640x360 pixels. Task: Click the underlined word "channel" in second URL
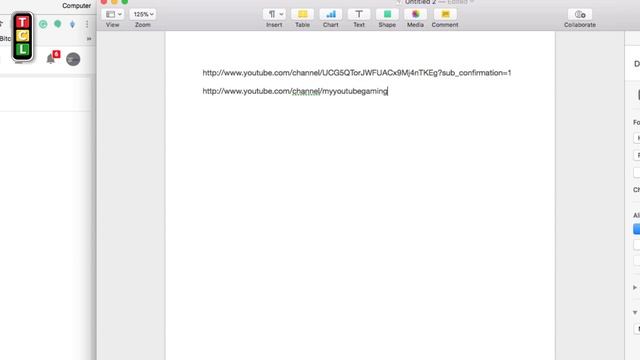pyautogui.click(x=306, y=91)
